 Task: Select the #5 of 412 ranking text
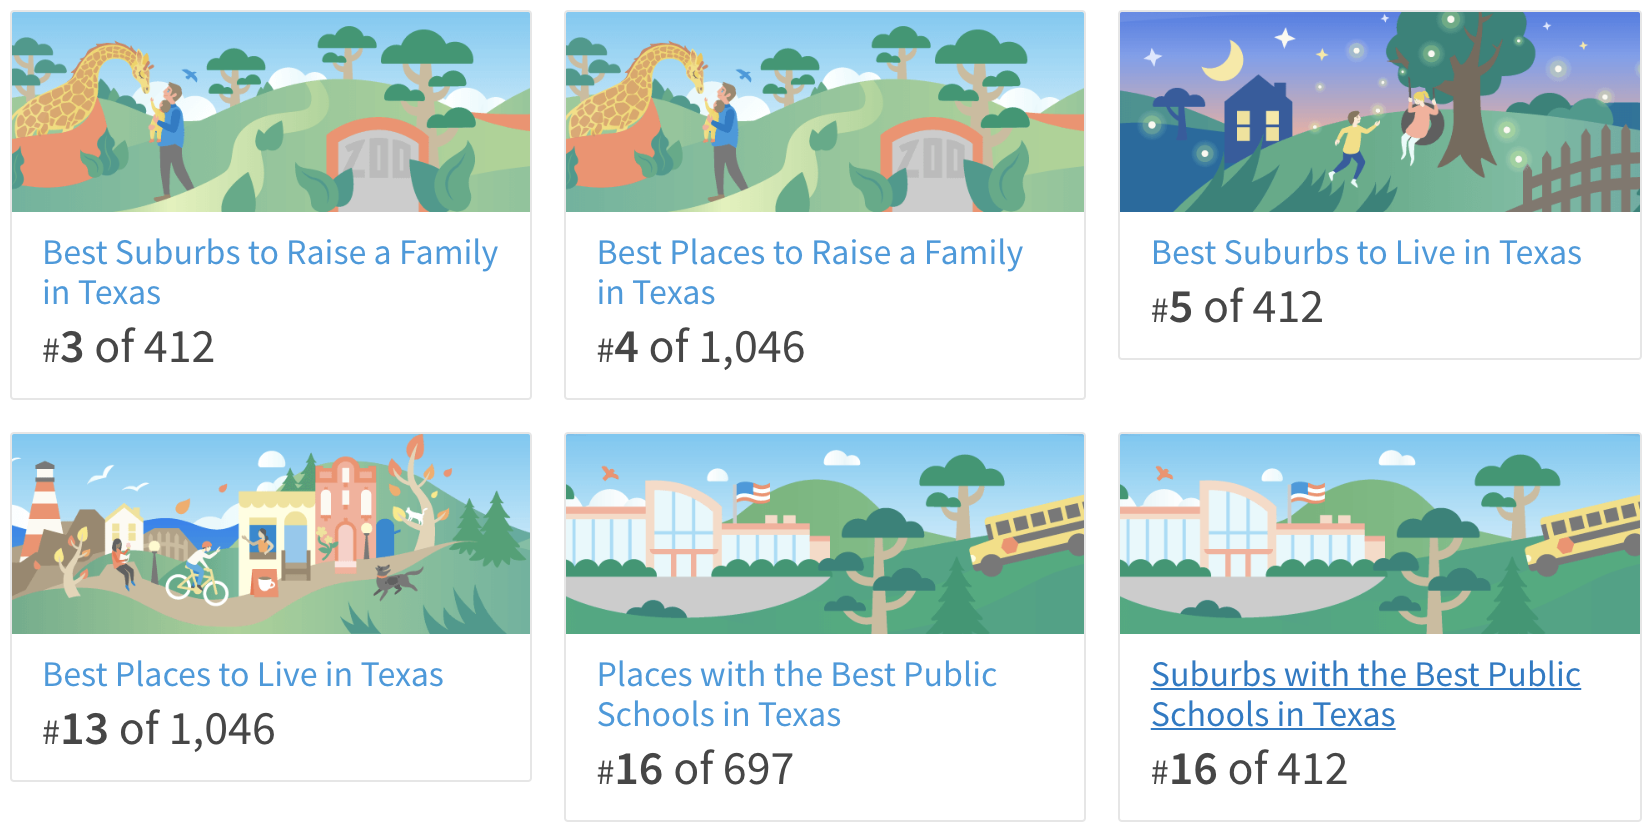pos(1237,307)
